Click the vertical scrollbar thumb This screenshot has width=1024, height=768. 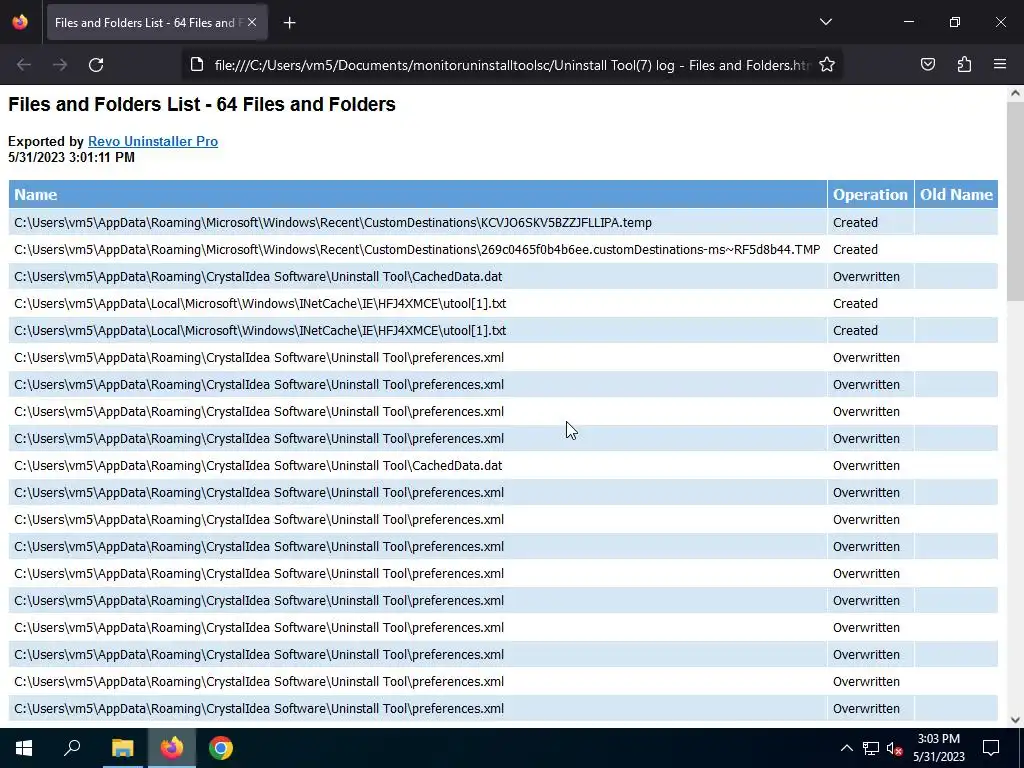(1015, 202)
